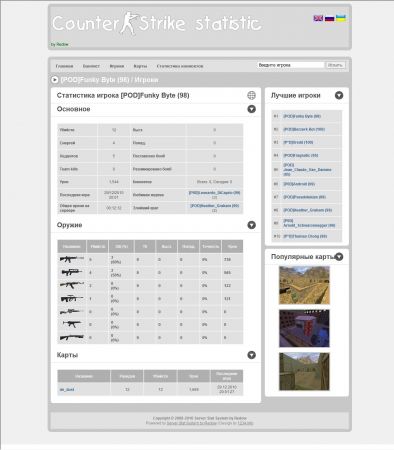
Task: Click the Точность column header in the weapons table
Action: (x=211, y=246)
